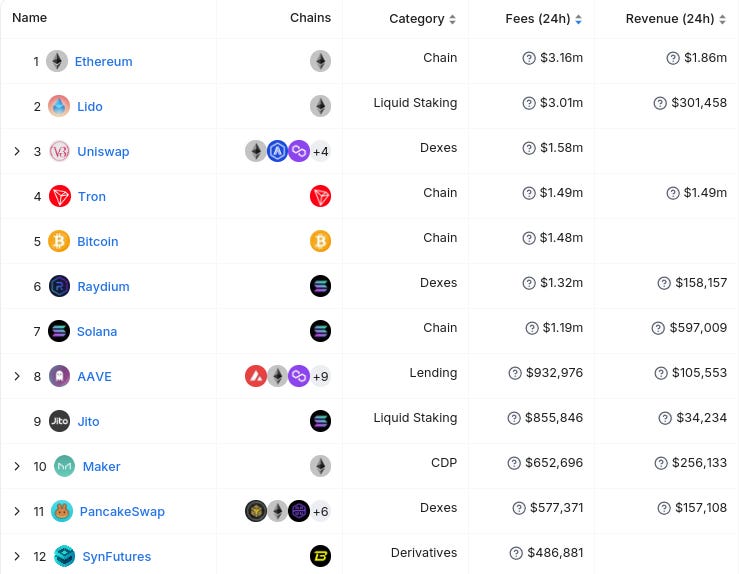Click the PancakeSwap bunny logo
Image resolution: width=739 pixels, height=574 pixels.
(62, 511)
